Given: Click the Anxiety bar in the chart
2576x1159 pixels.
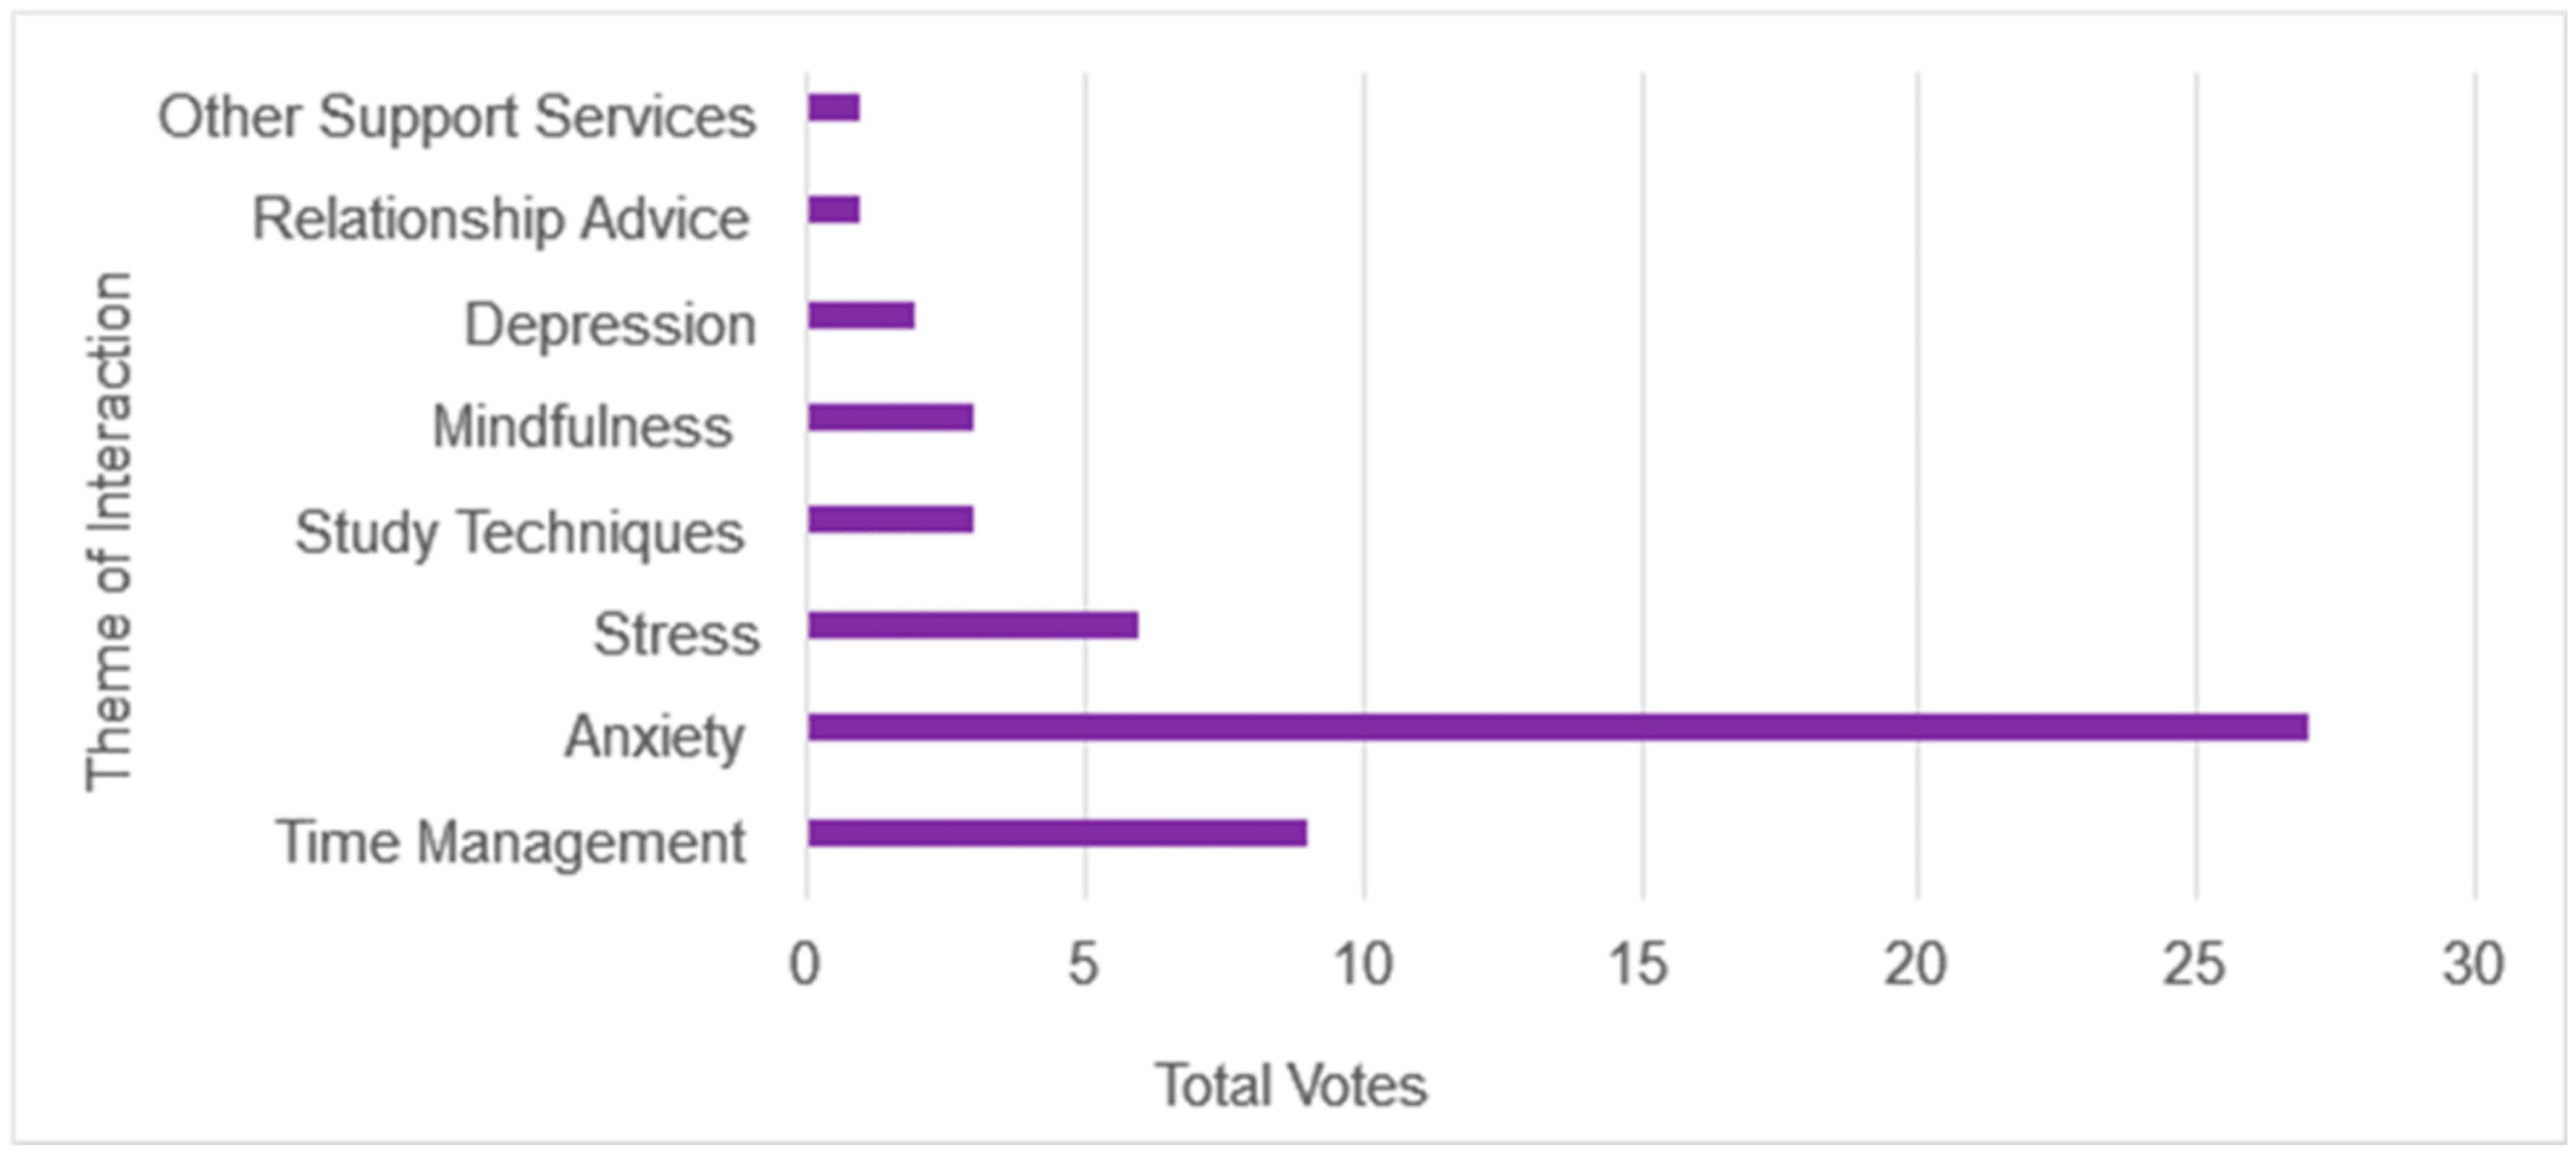Looking at the screenshot, I should click(x=1557, y=727).
